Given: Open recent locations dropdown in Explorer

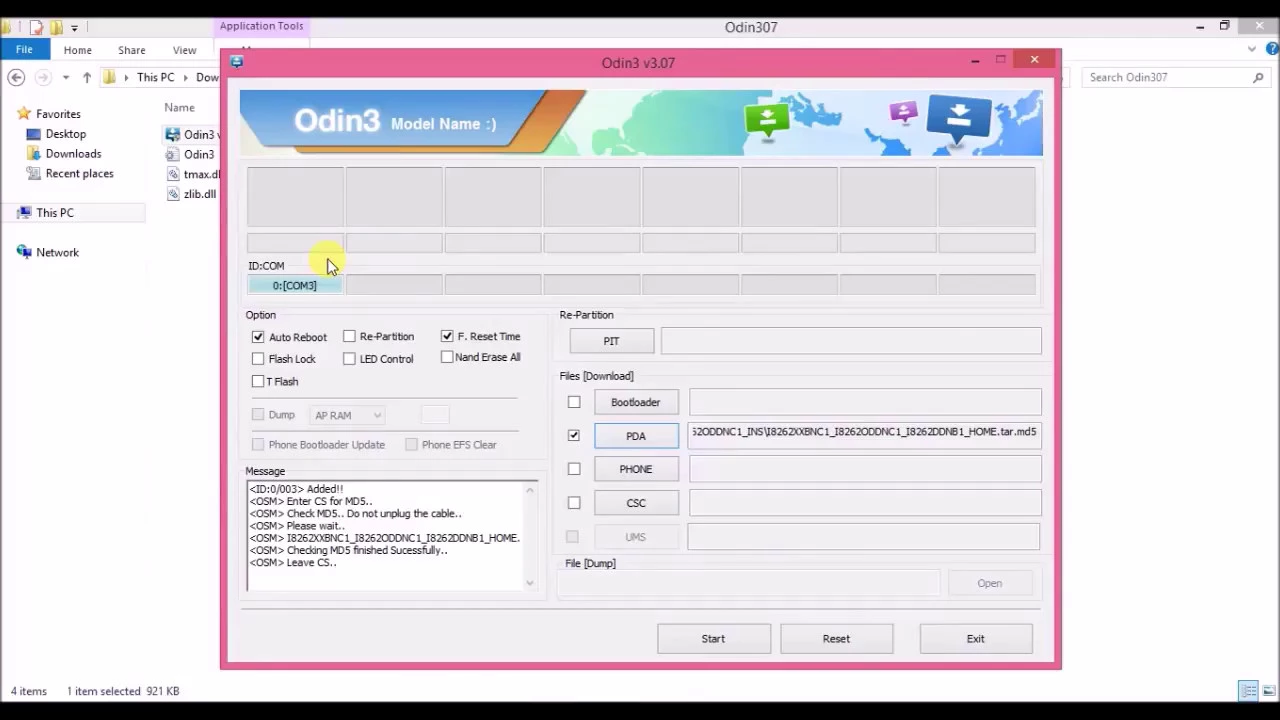Looking at the screenshot, I should point(65,77).
